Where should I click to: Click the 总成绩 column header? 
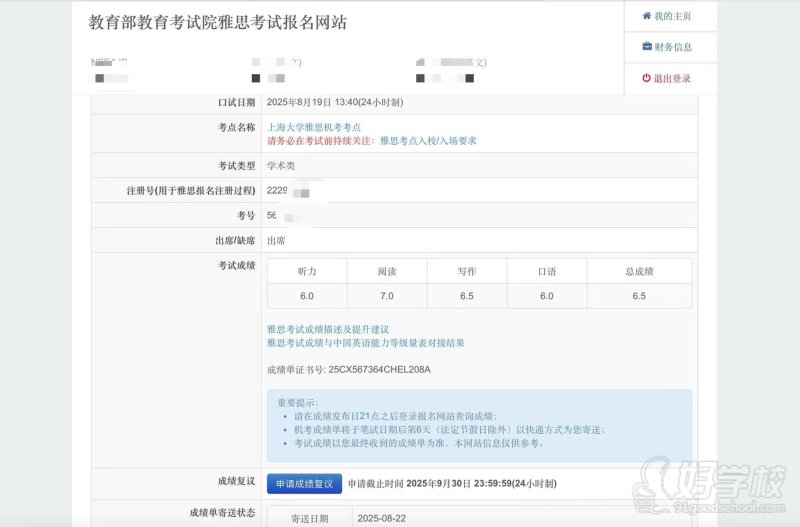coord(639,271)
